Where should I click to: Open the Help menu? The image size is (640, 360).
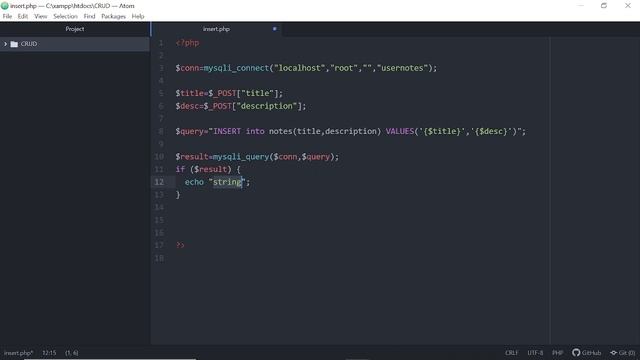pyautogui.click(x=138, y=16)
